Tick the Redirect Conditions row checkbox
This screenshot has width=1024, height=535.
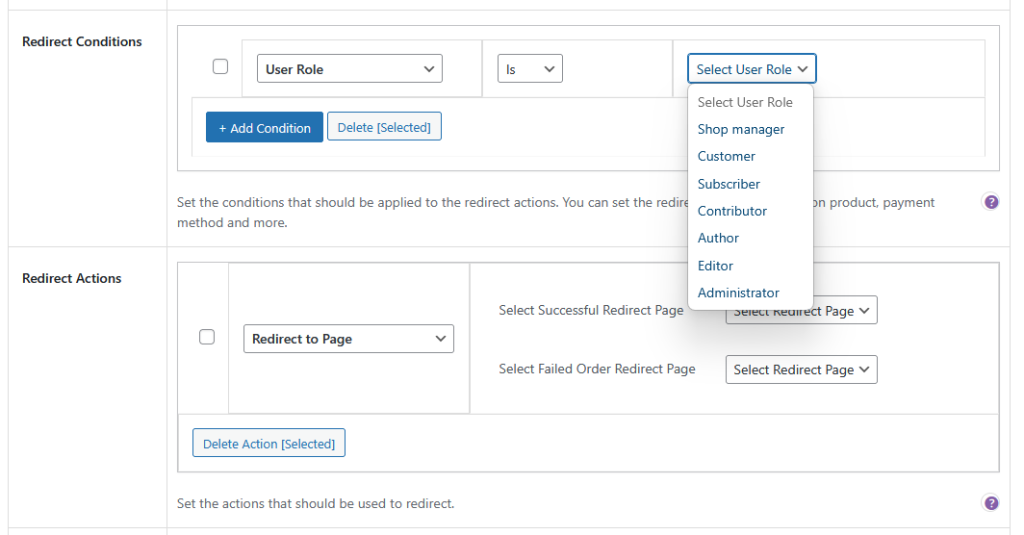(220, 67)
